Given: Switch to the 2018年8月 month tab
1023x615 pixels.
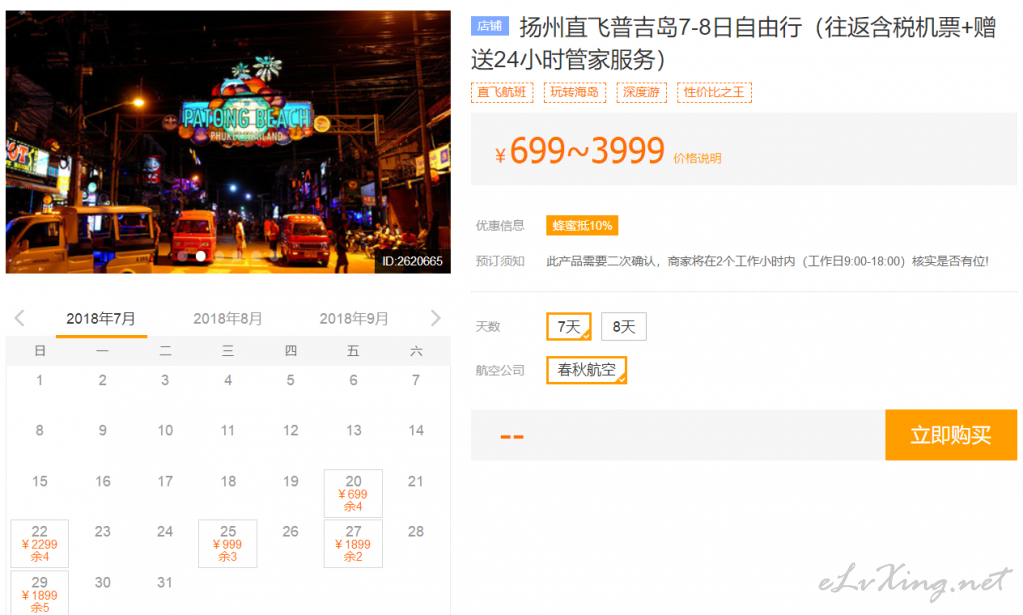Looking at the screenshot, I should point(227,319).
